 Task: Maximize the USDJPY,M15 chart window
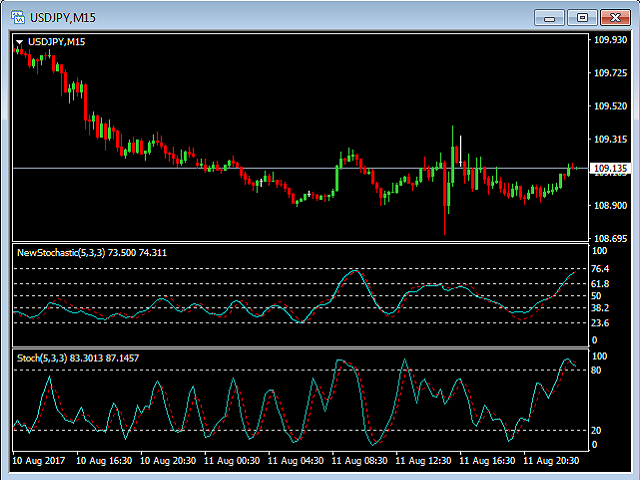tap(582, 16)
